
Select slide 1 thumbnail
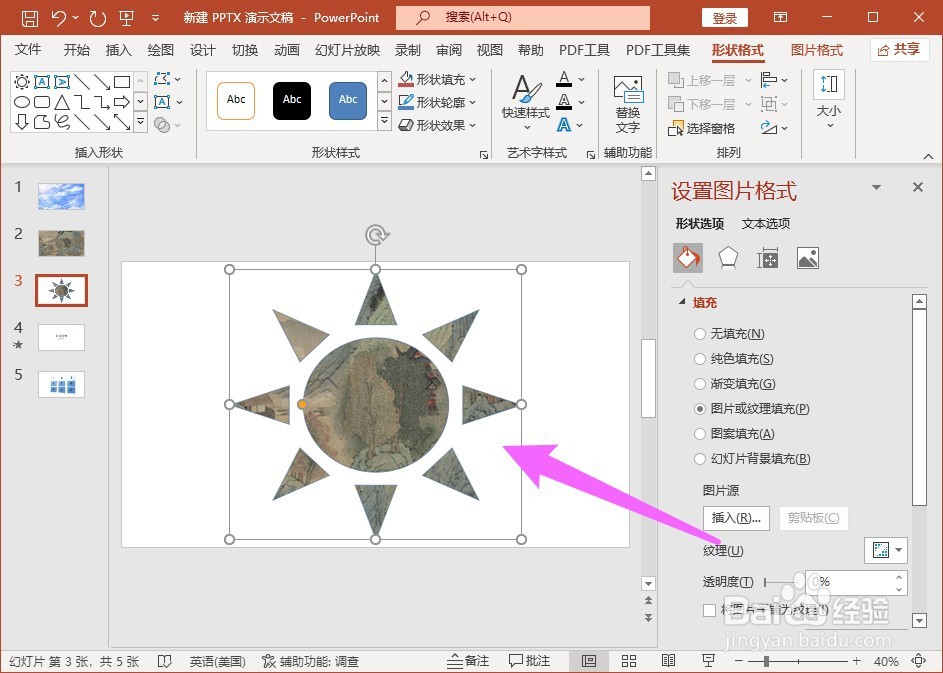click(61, 197)
